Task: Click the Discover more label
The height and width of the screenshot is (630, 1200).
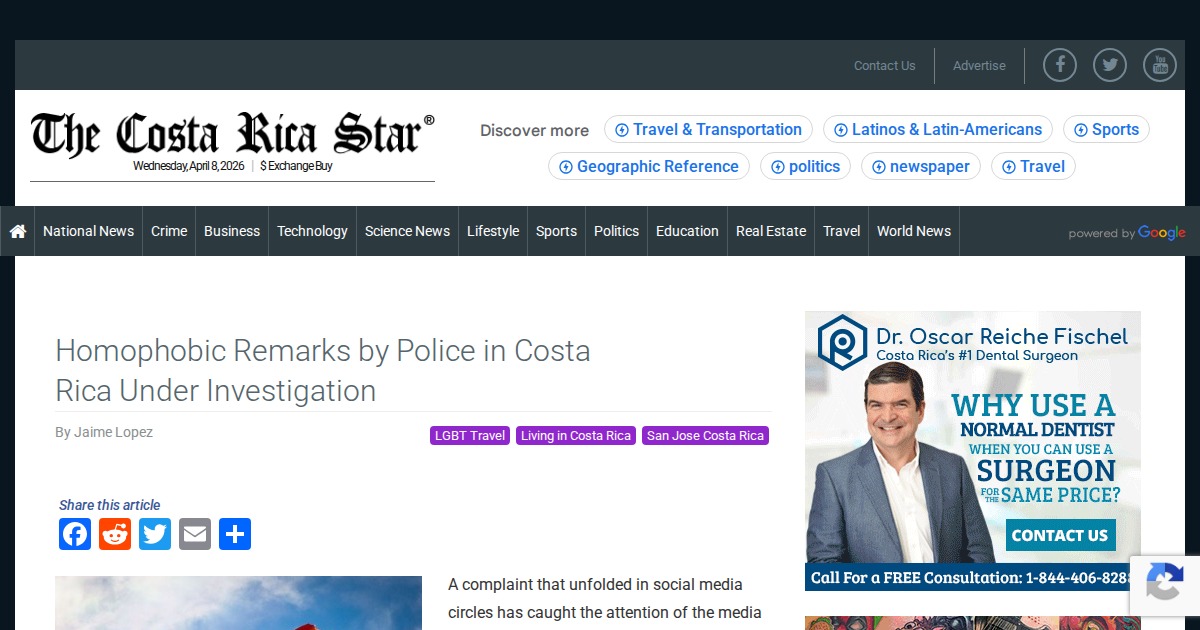Action: 534,131
